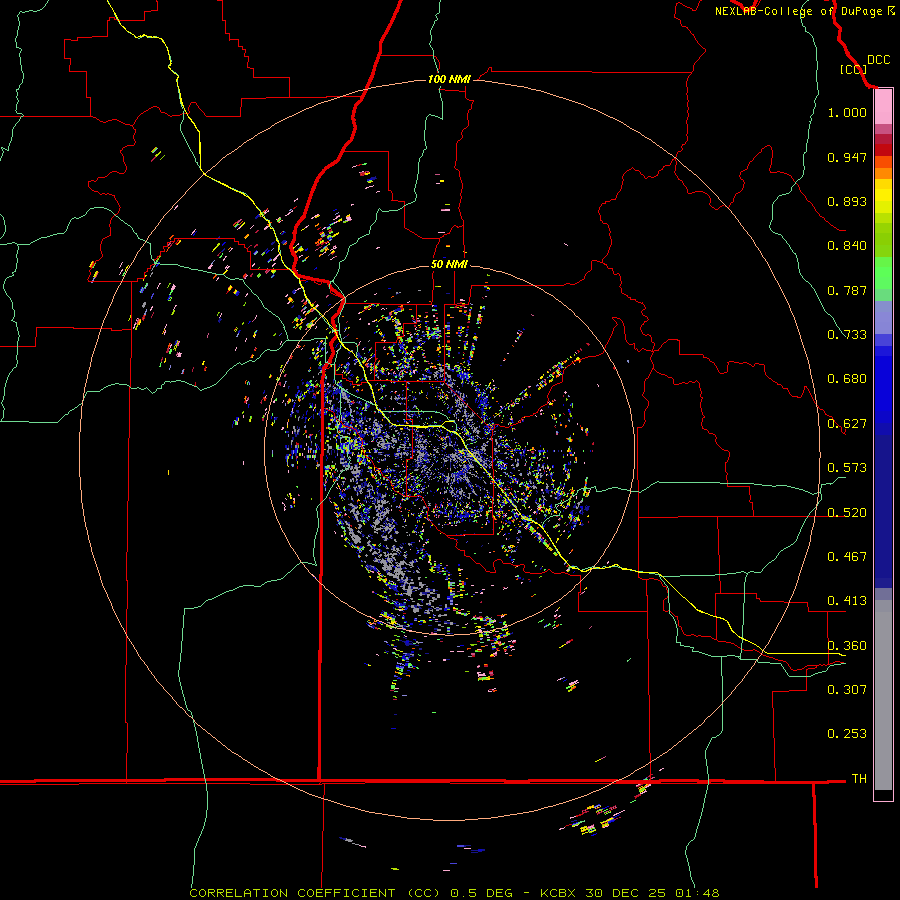The height and width of the screenshot is (900, 900).
Task: Click the 0.467 scale value
Action: [847, 557]
